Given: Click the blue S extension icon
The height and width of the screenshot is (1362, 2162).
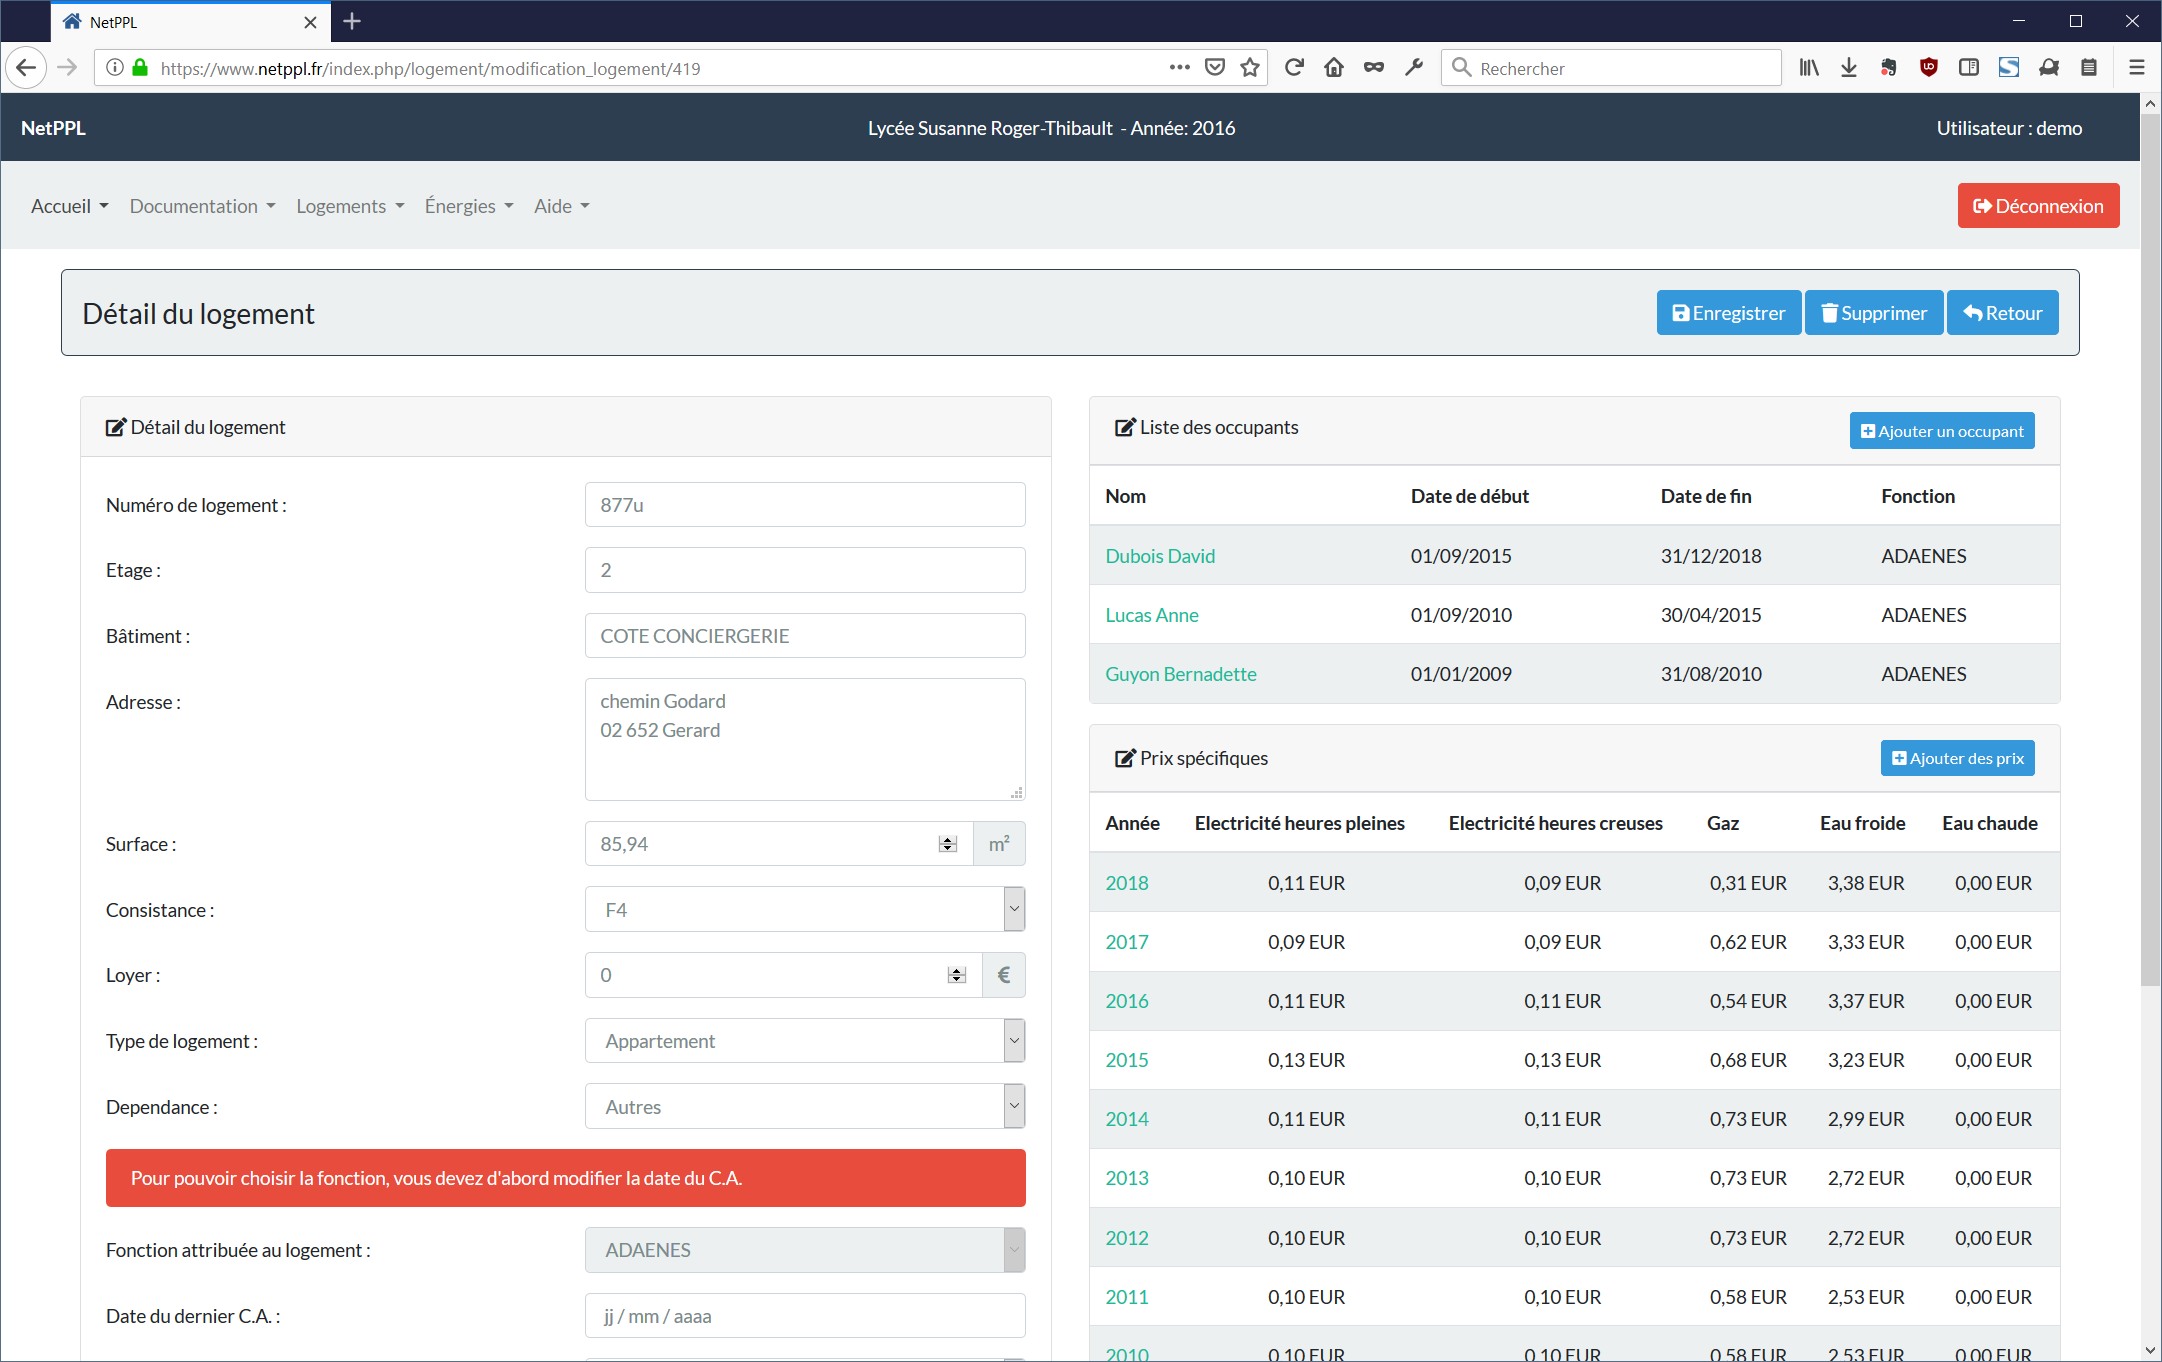Looking at the screenshot, I should pos(2009,68).
